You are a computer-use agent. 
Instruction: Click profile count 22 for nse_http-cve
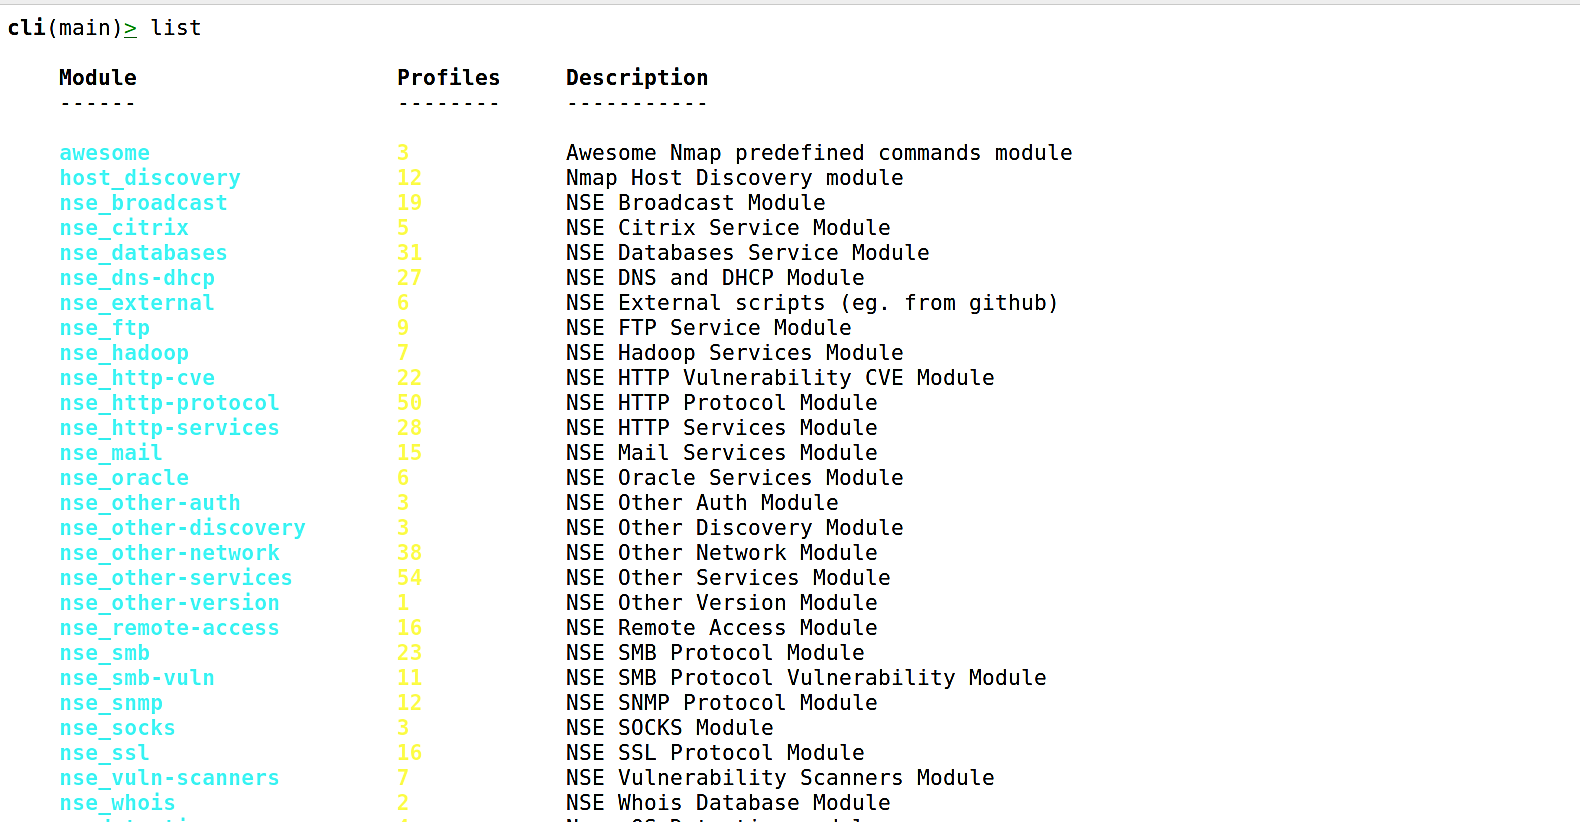tap(410, 378)
